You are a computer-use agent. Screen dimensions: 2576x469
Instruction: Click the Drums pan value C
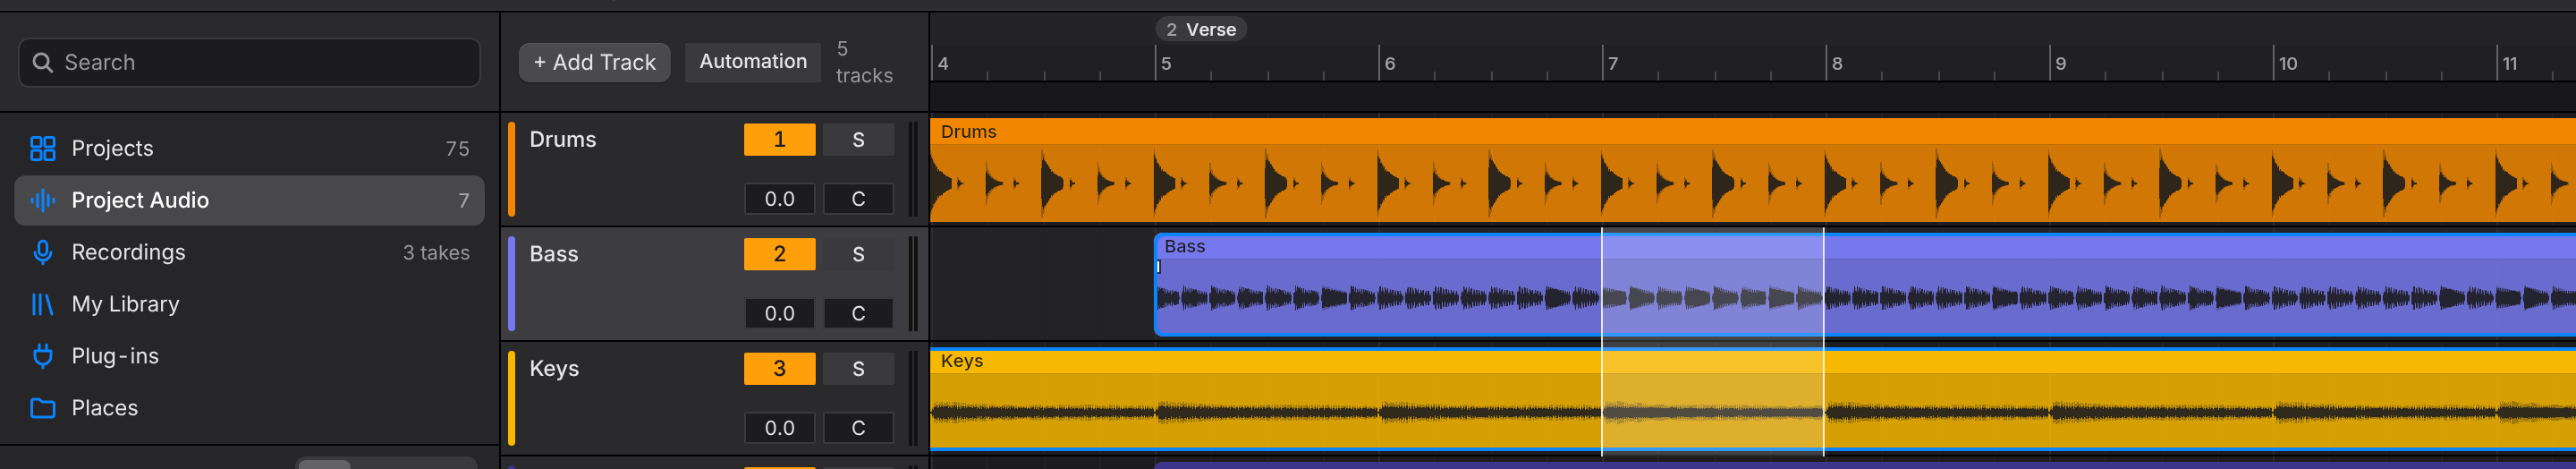point(858,199)
